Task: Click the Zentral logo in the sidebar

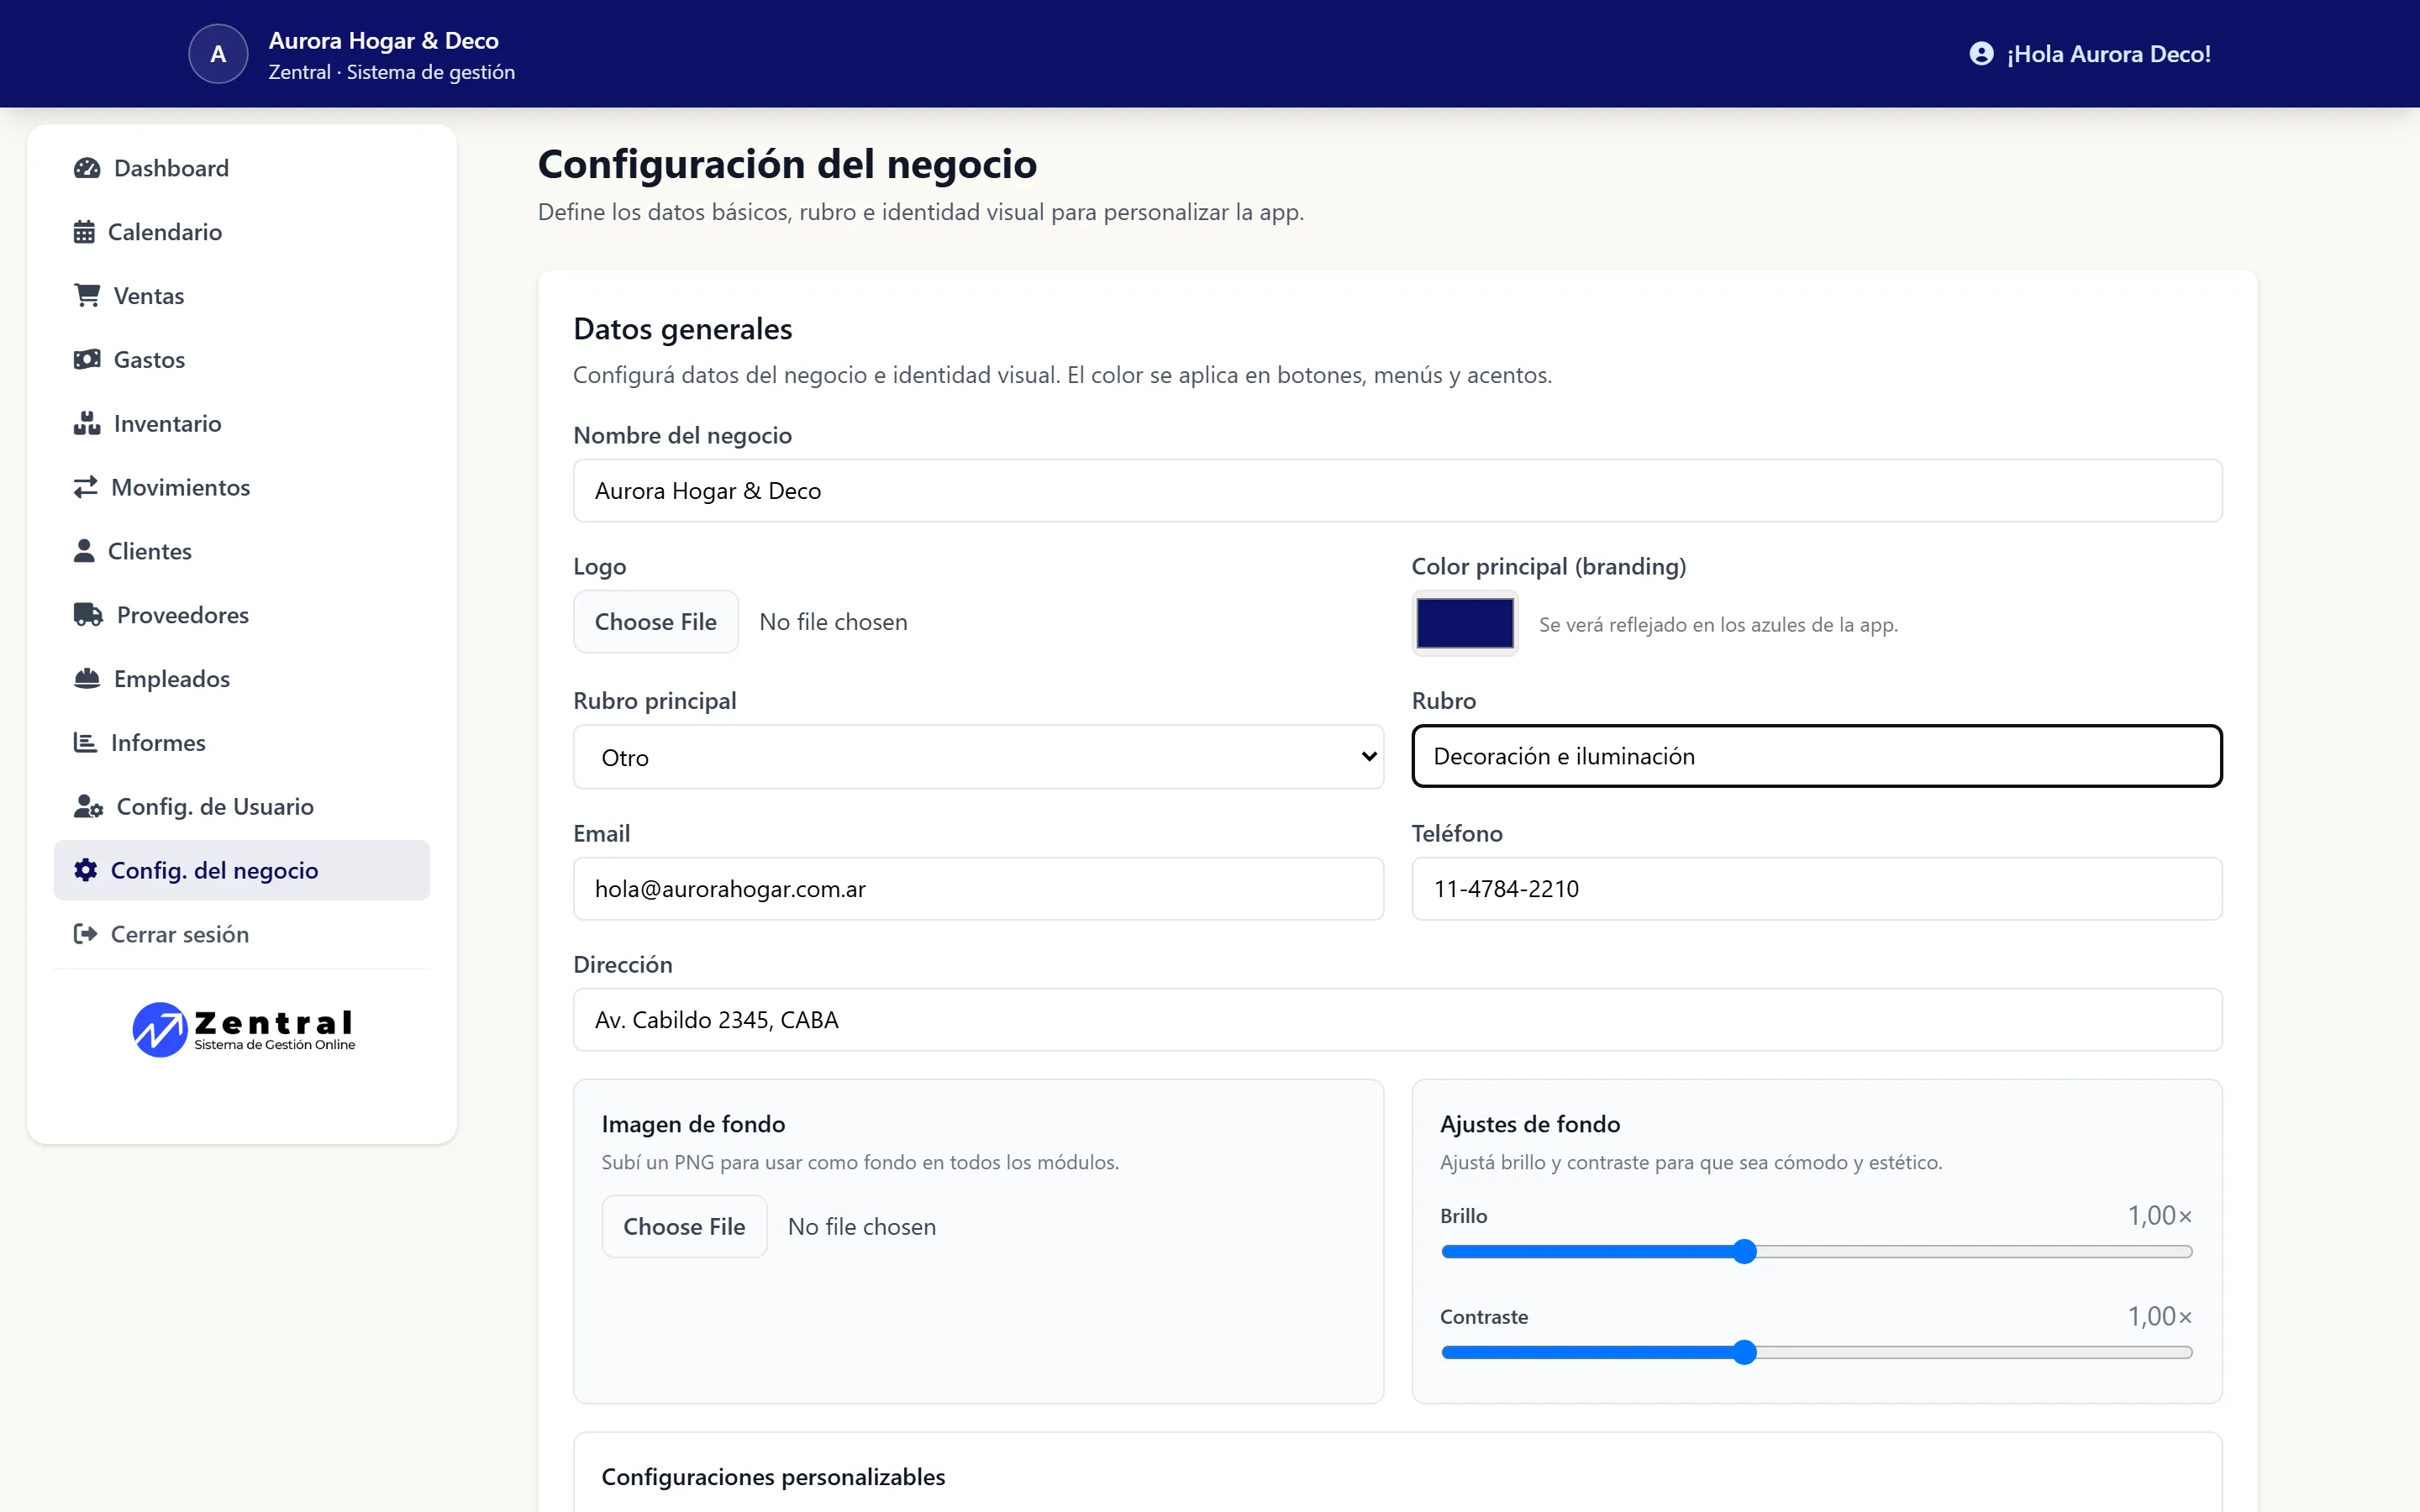Action: [x=243, y=1029]
